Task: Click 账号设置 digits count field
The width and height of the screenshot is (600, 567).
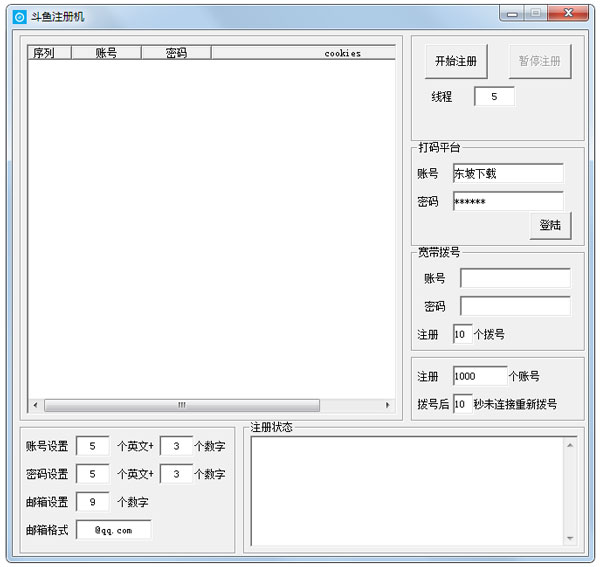Action: [x=176, y=446]
